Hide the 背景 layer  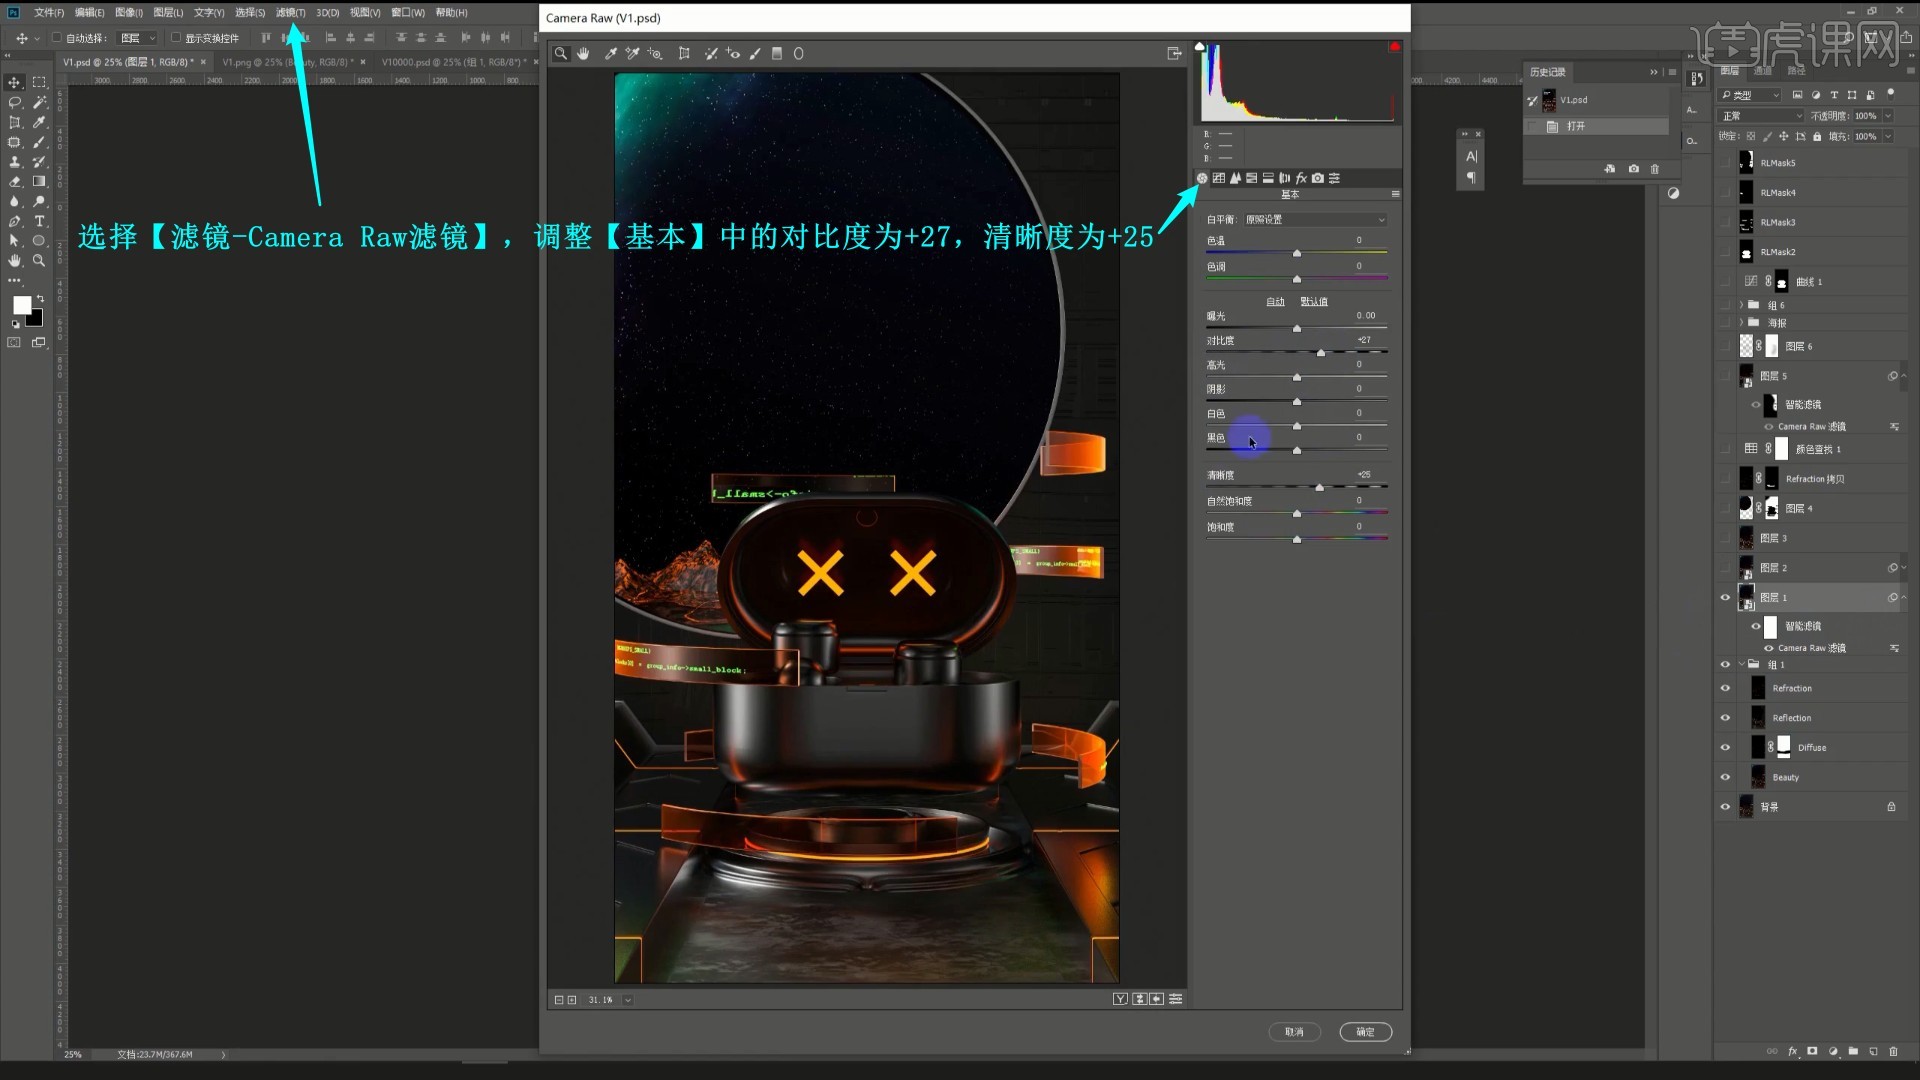pyautogui.click(x=1725, y=807)
